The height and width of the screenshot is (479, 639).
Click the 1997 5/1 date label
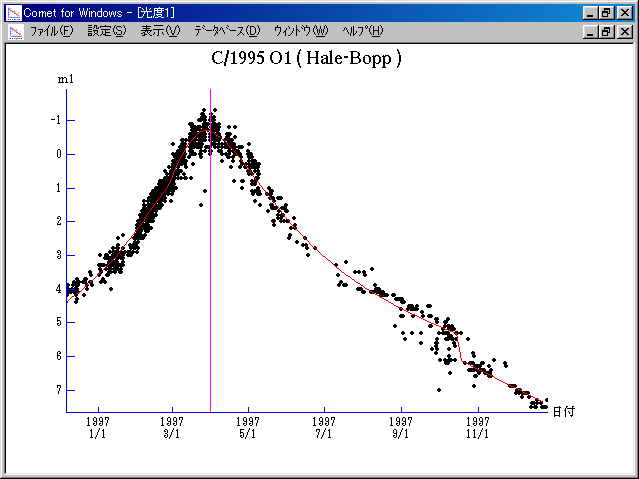pos(248,427)
